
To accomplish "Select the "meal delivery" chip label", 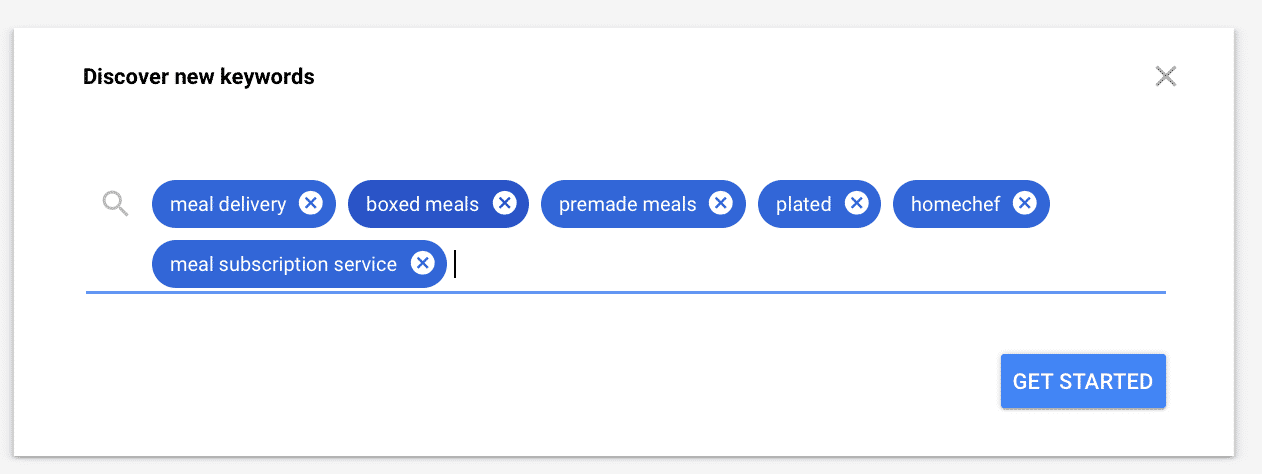I will click(x=228, y=204).
